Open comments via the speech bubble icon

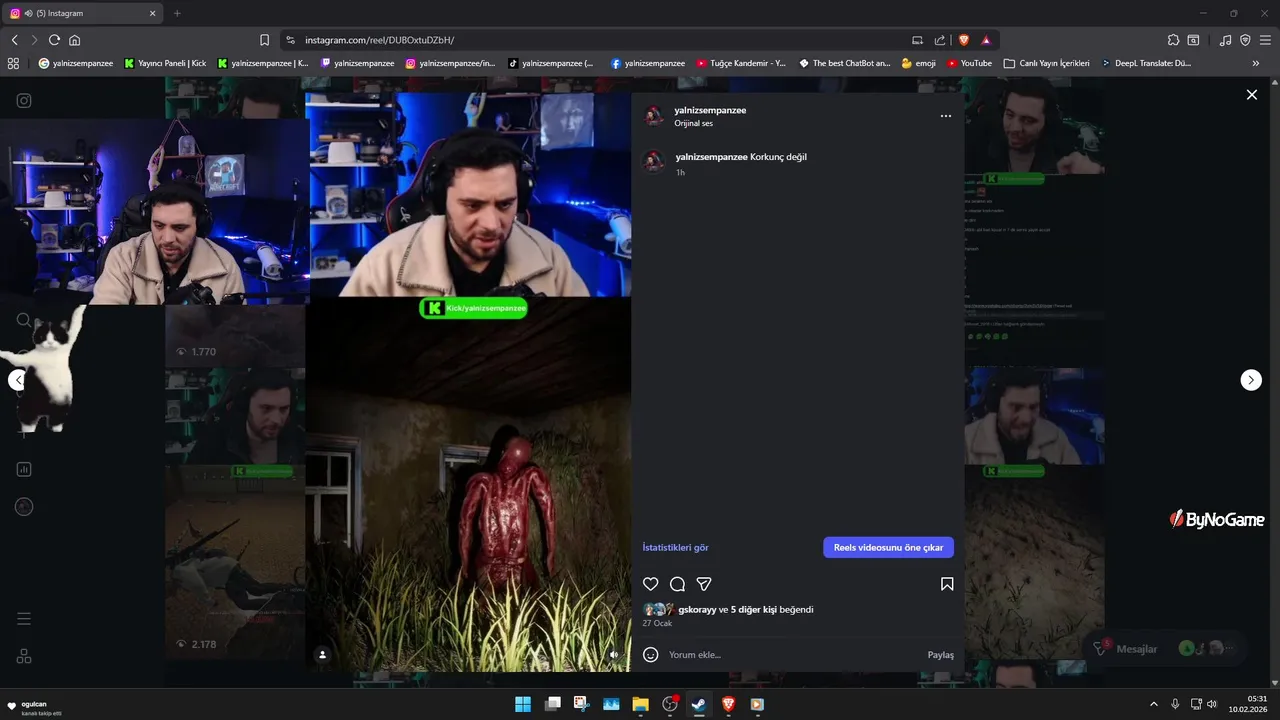click(677, 584)
